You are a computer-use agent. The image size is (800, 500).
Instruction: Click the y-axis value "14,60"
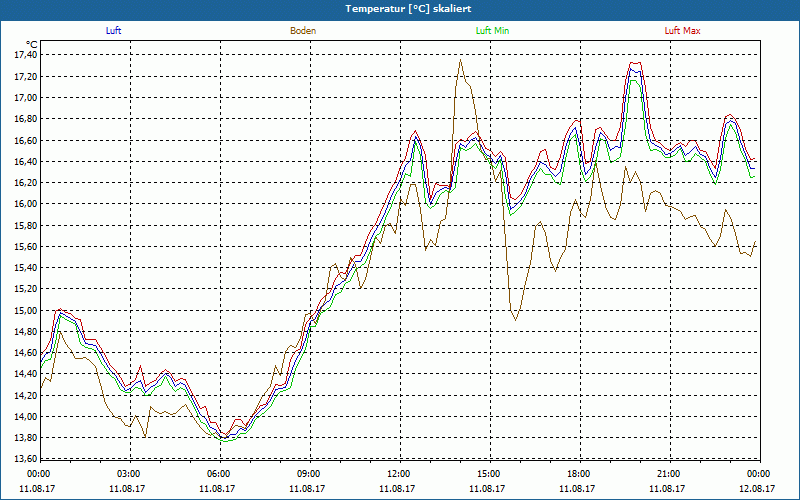pos(27,353)
